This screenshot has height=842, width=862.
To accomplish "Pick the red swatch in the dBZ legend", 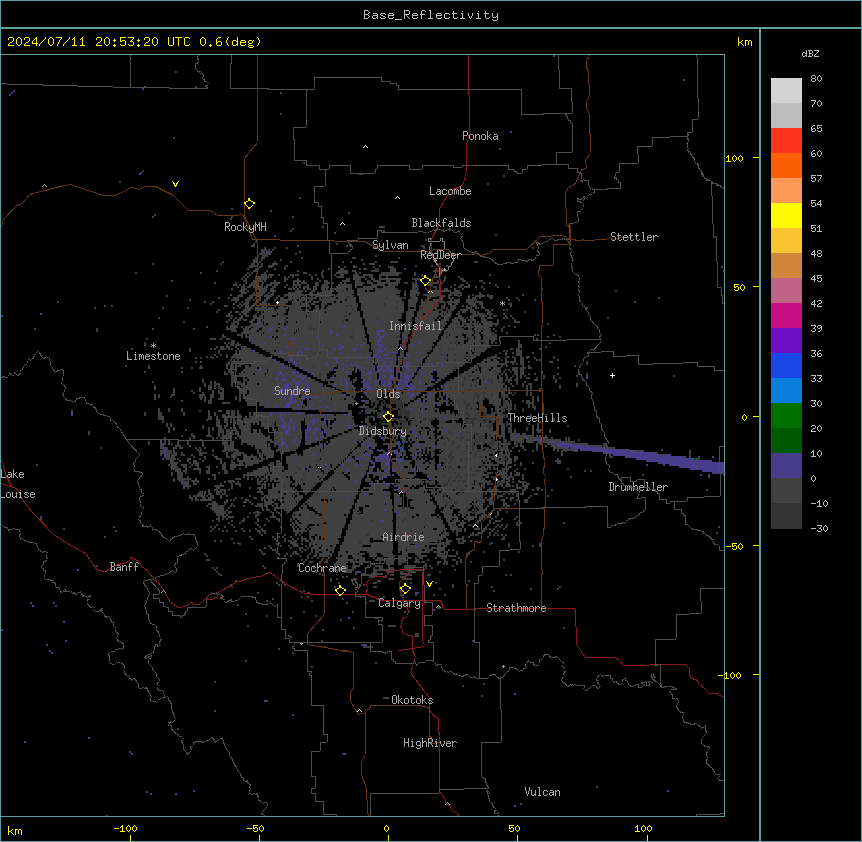I will (786, 140).
